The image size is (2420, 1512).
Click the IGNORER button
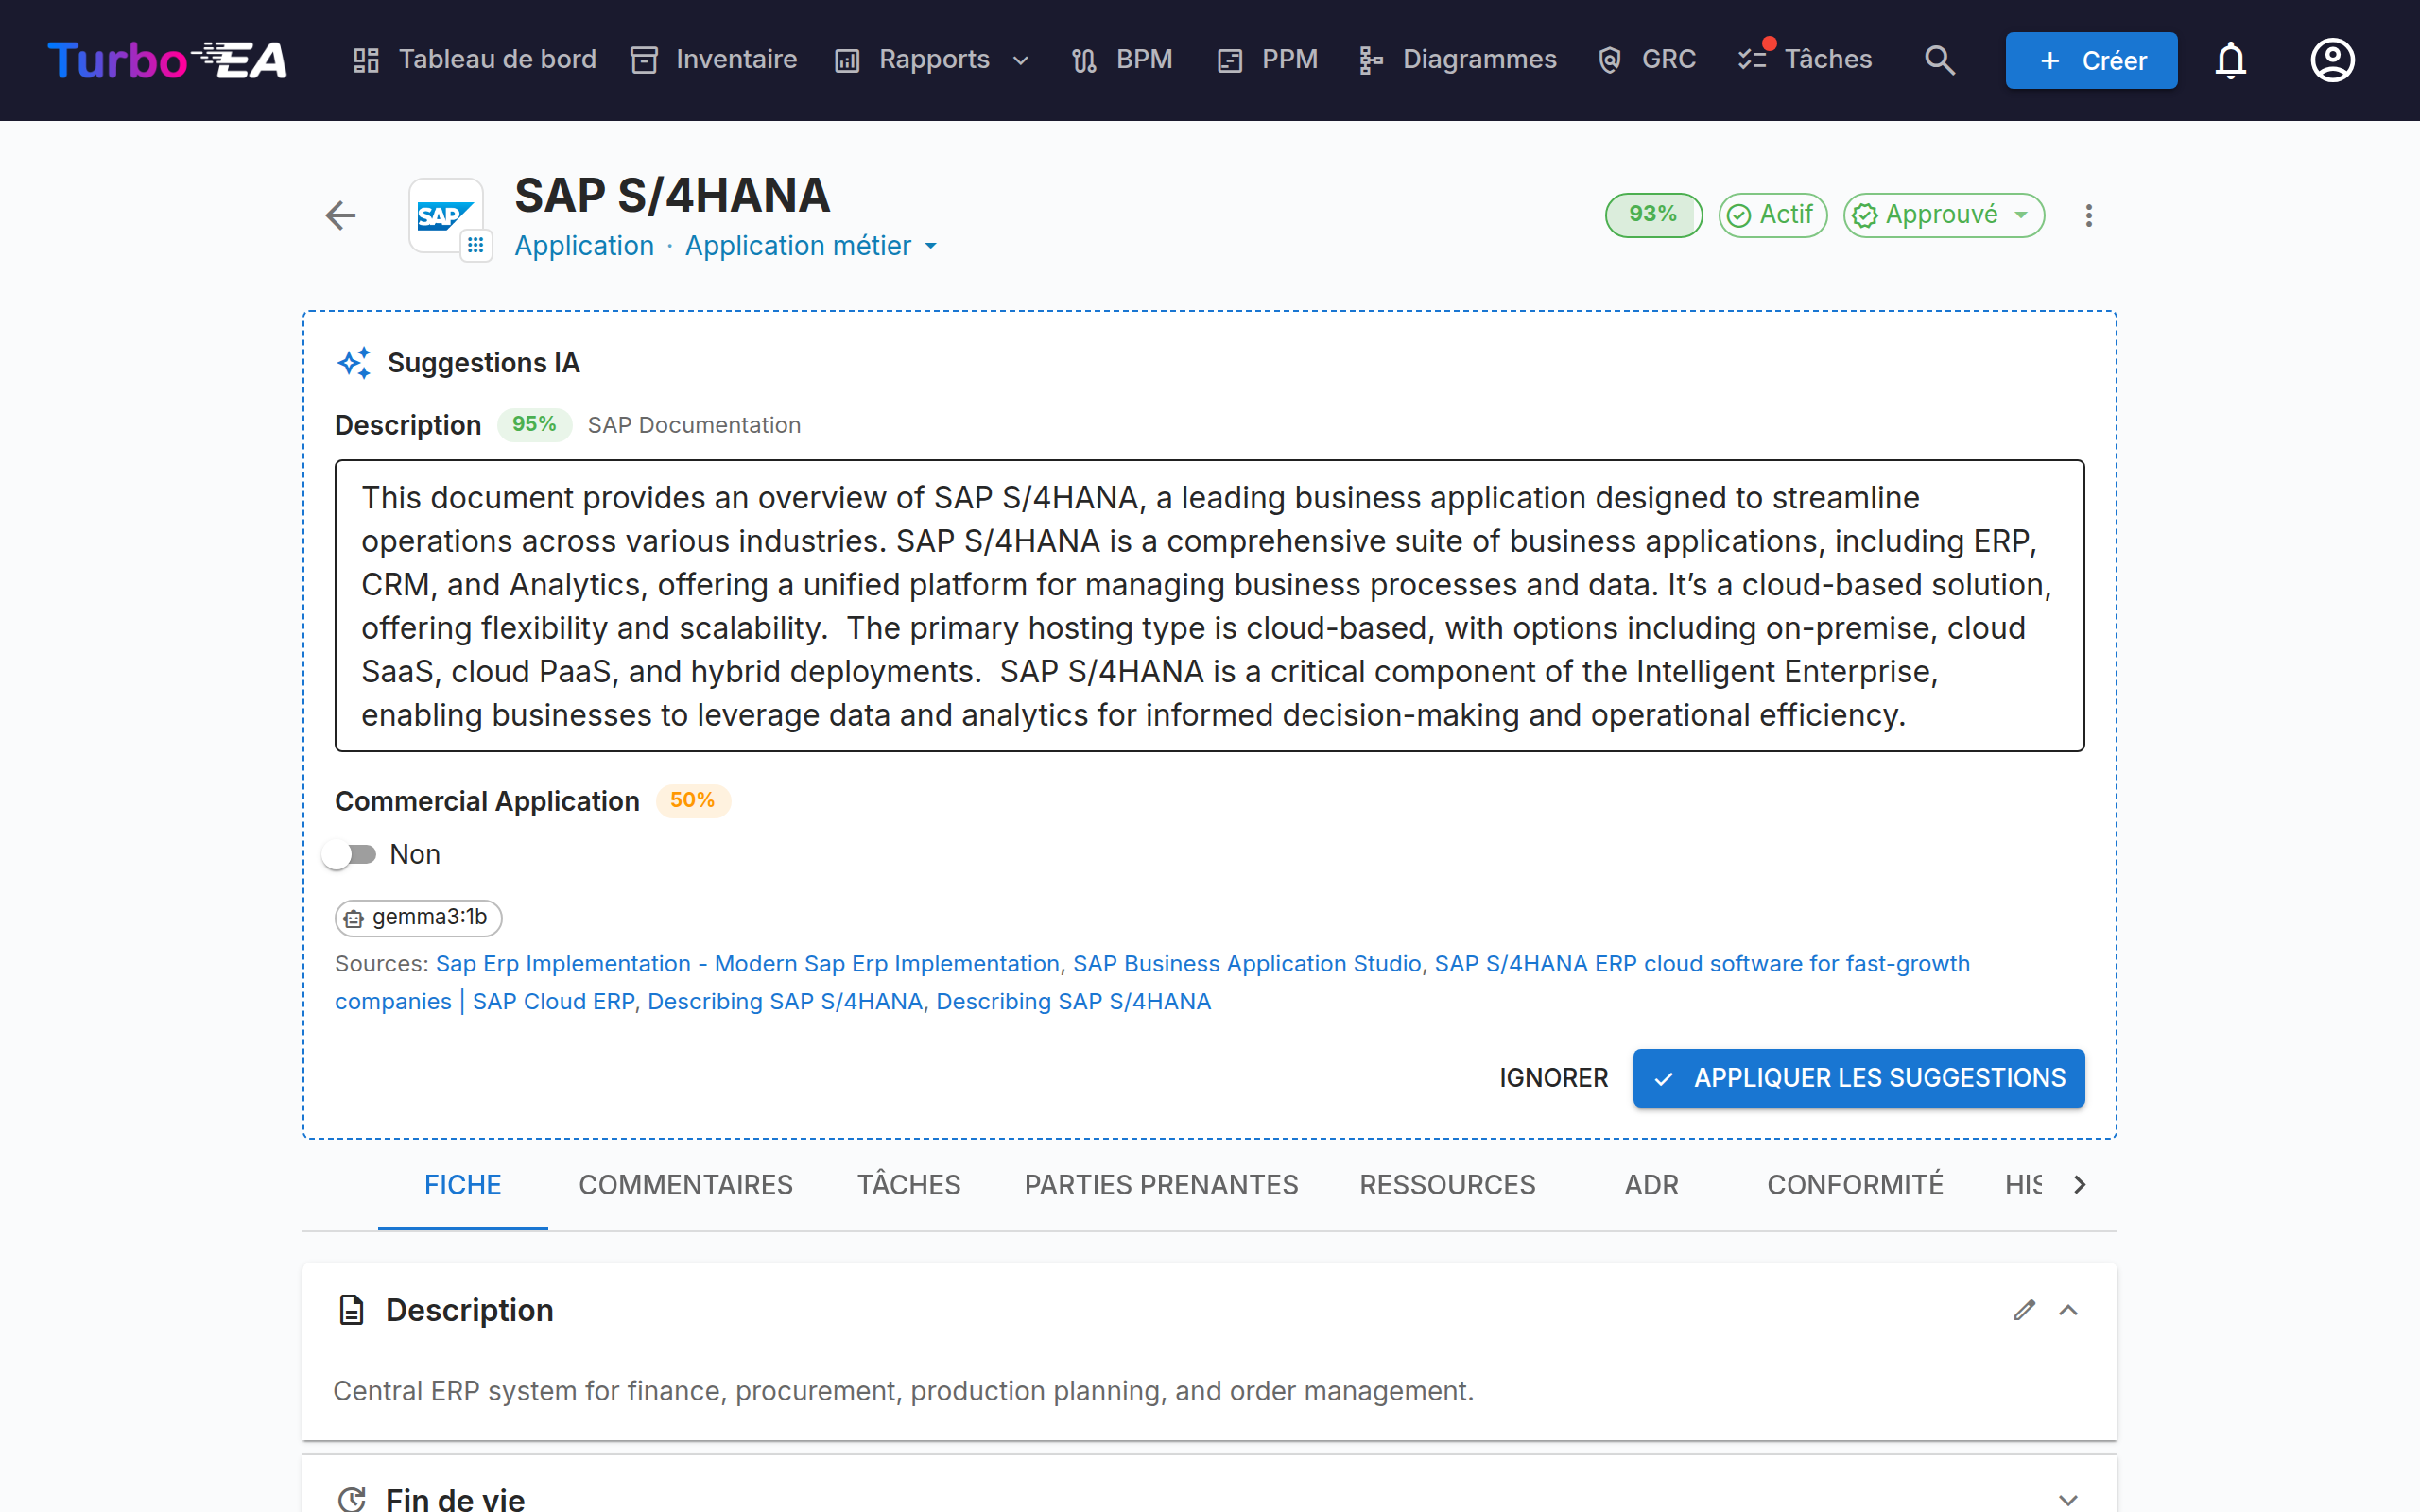point(1553,1078)
